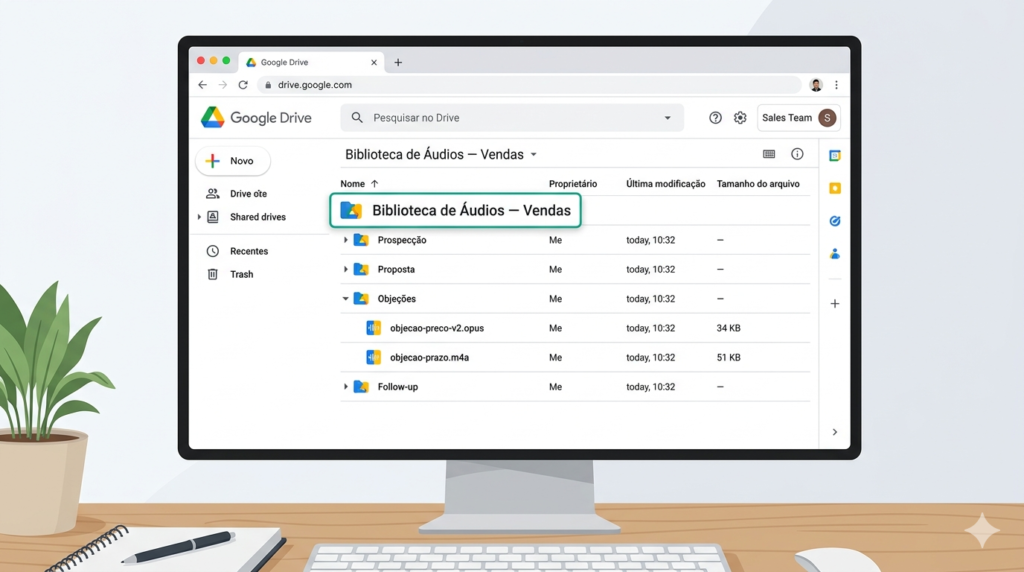Screen dimensions: 1024x572
Task: Click the 34 KB size cell
Action: (728, 328)
